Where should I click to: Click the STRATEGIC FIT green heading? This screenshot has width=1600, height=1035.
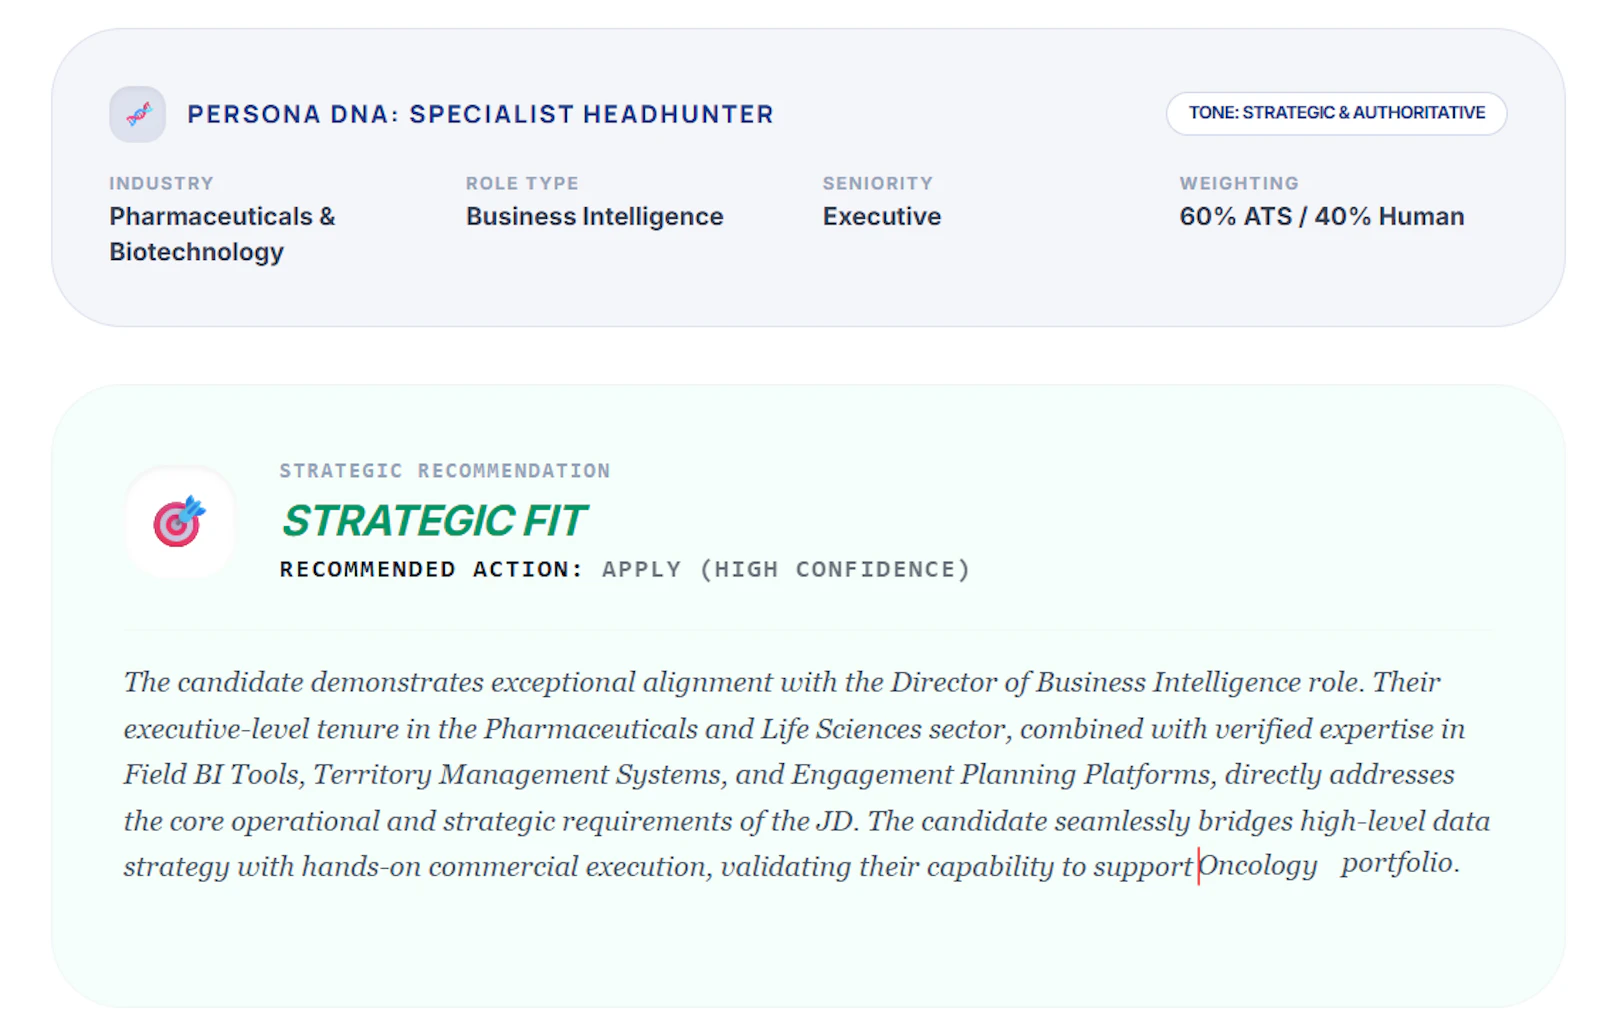pyautogui.click(x=434, y=521)
